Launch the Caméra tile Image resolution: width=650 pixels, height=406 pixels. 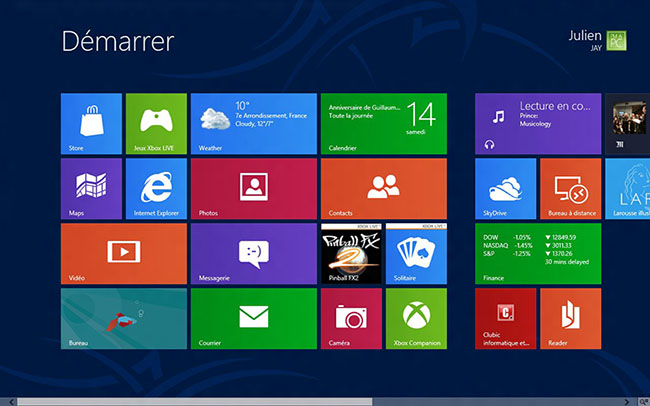(x=351, y=318)
